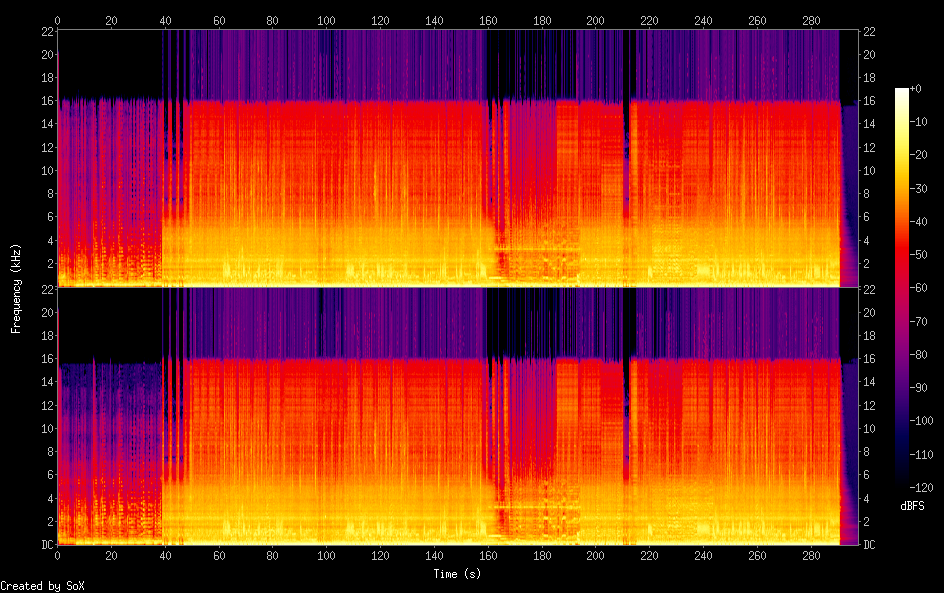Click the 160 tick on the bottom time axis
944x593 pixels.
(x=488, y=555)
